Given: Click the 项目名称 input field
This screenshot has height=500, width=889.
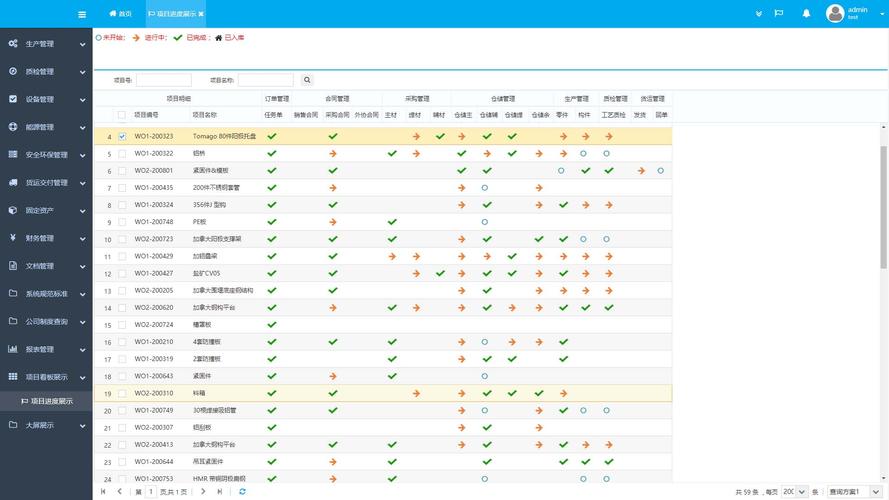Looking at the screenshot, I should click(x=266, y=80).
